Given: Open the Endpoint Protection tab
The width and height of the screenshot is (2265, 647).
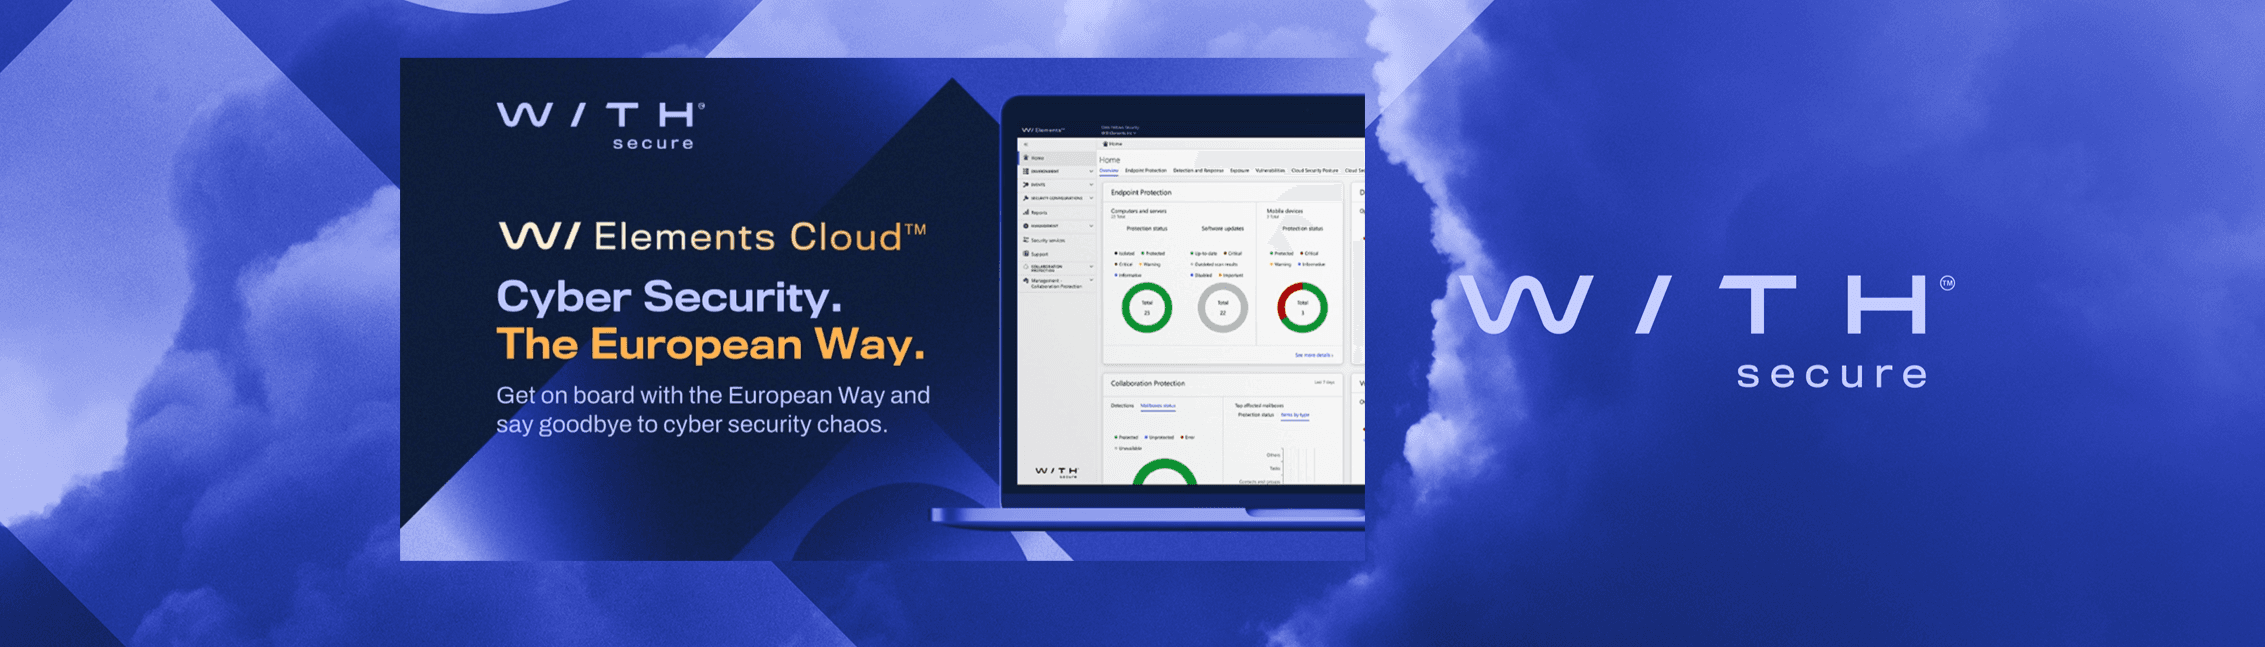Looking at the screenshot, I should pos(1145,171).
